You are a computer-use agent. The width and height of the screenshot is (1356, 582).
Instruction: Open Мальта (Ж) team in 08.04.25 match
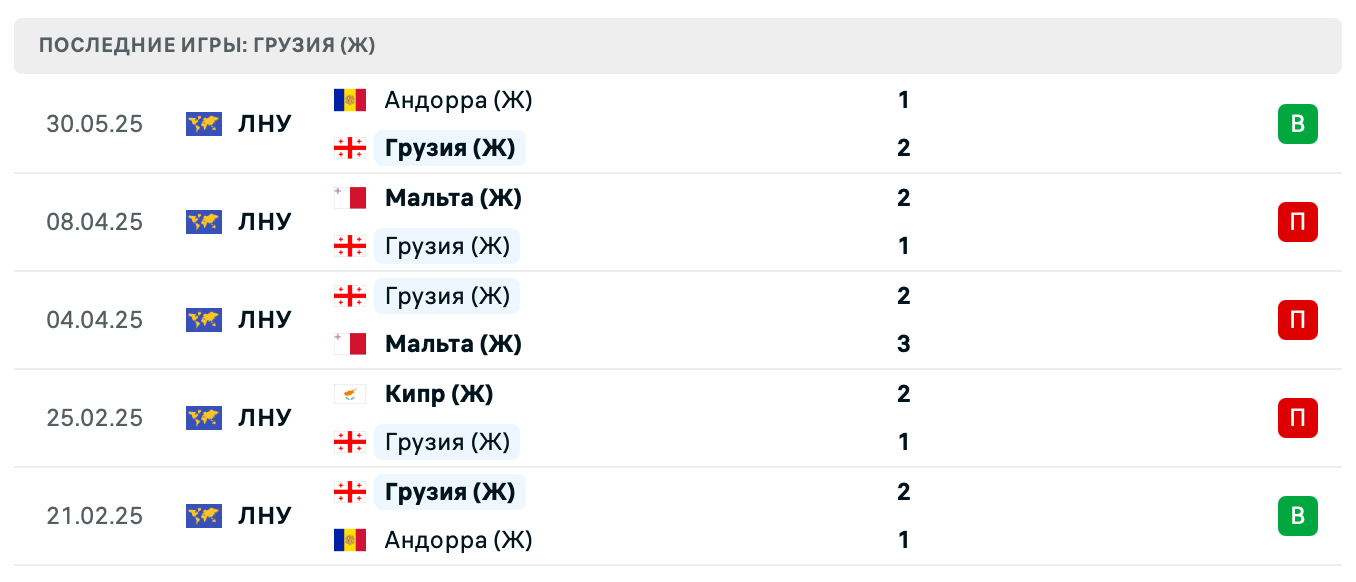tap(453, 198)
